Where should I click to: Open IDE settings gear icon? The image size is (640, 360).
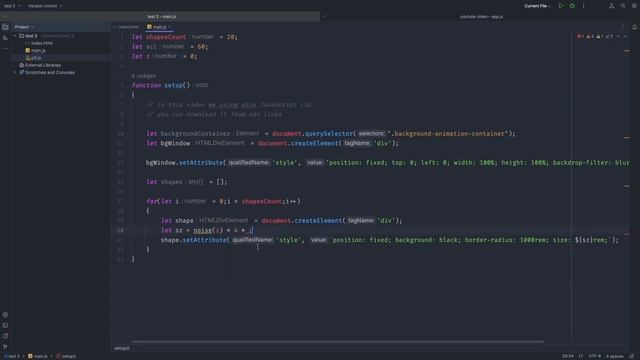point(634,6)
